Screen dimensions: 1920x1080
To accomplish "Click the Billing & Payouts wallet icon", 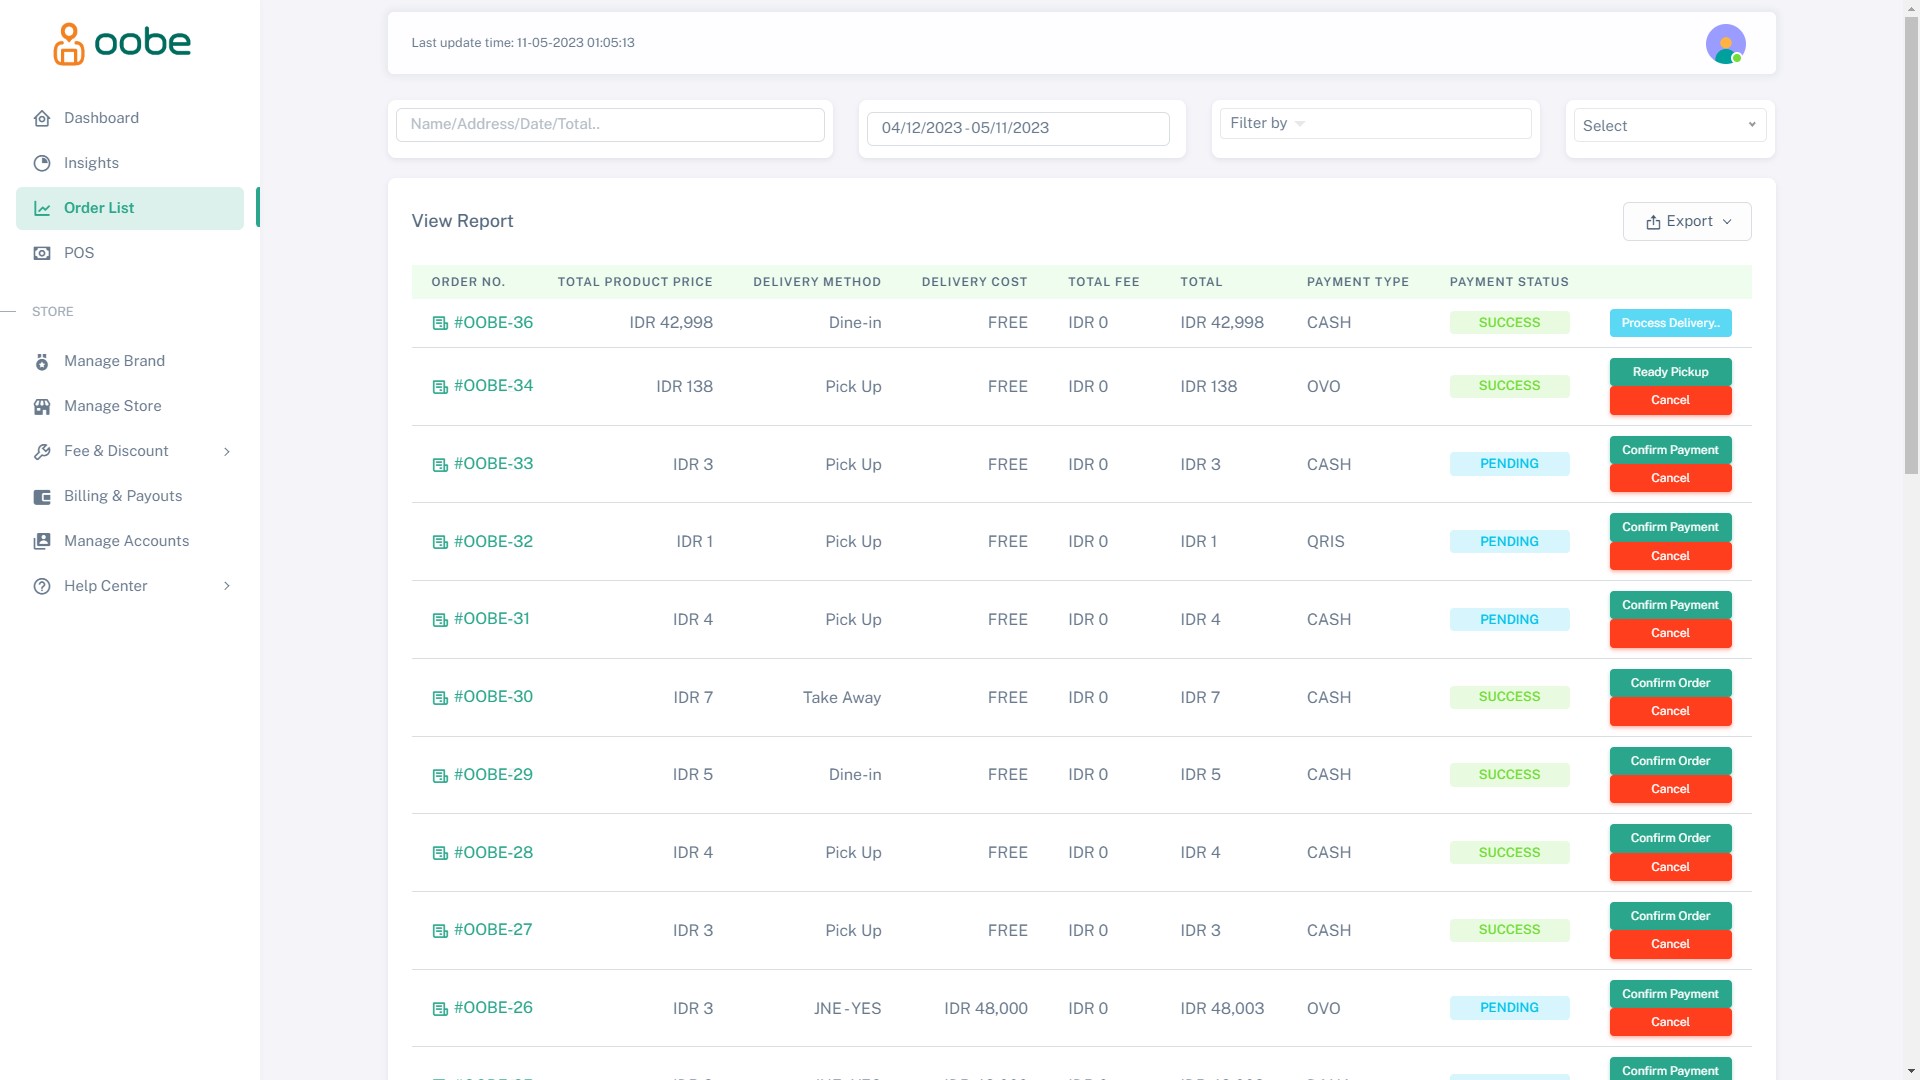I will pyautogui.click(x=42, y=496).
